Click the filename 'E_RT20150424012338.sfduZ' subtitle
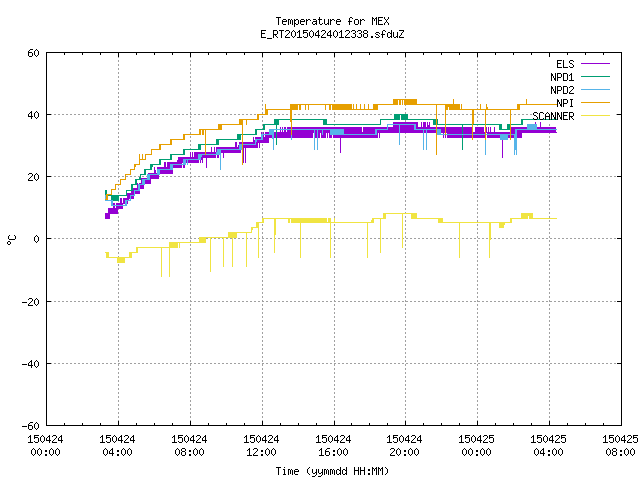 (332, 34)
